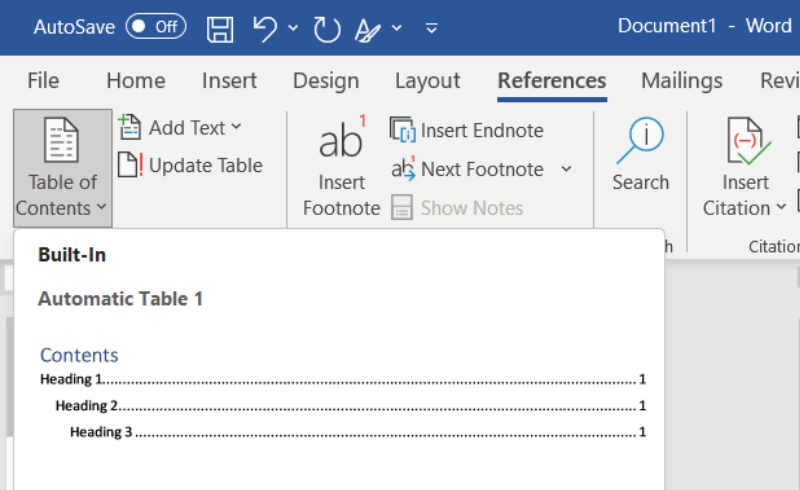
Task: Open the Undo history dropdown arrow
Action: [x=293, y=28]
